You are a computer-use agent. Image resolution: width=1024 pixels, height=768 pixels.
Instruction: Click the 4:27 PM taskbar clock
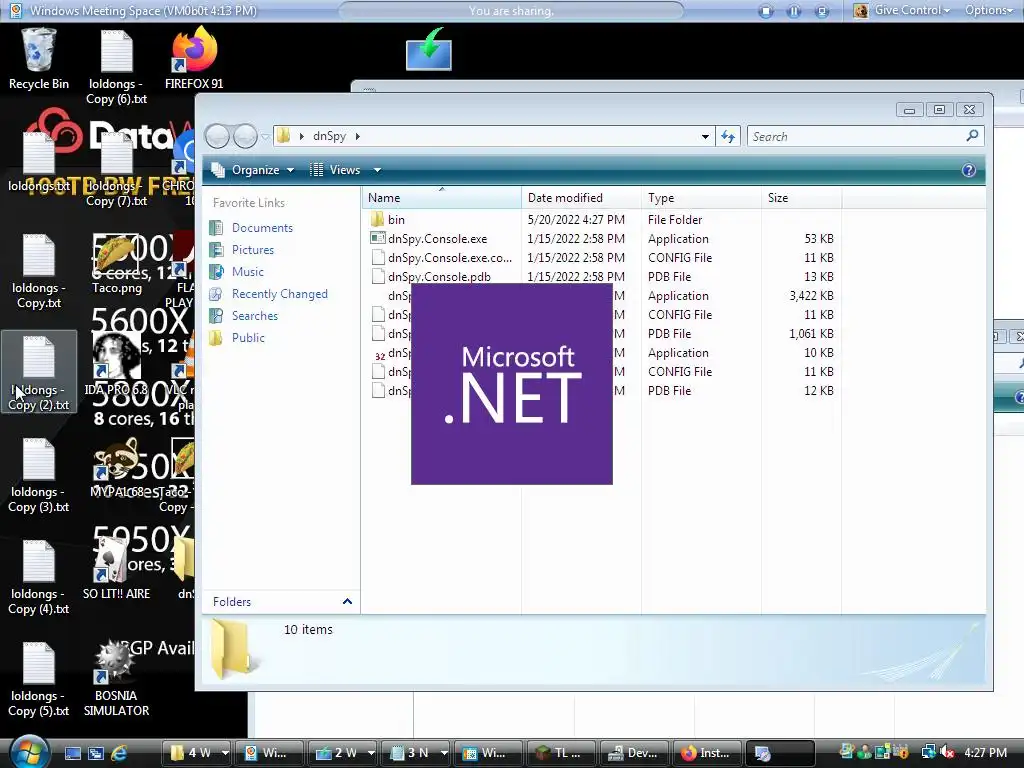click(985, 753)
